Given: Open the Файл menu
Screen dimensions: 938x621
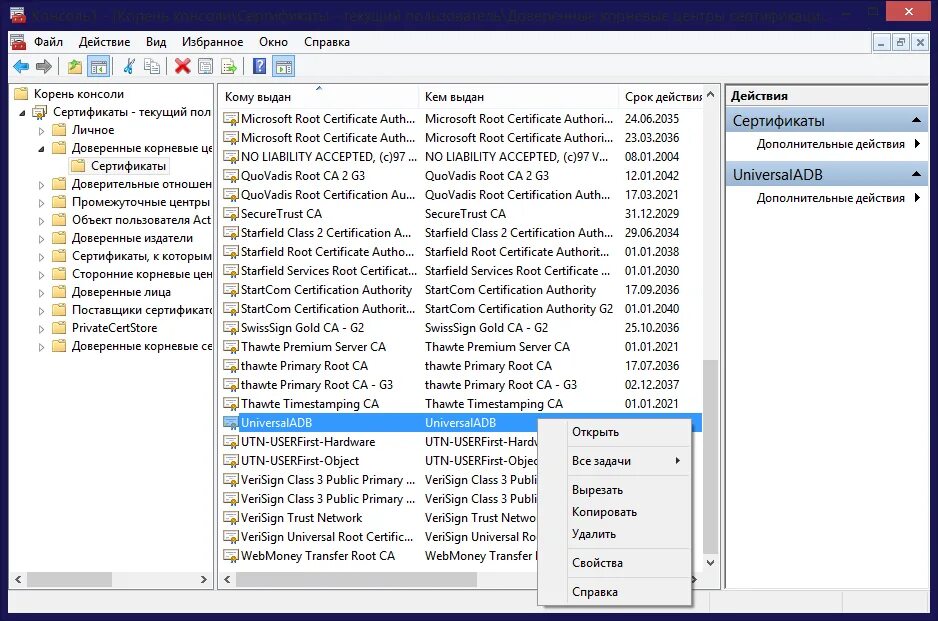Looking at the screenshot, I should tap(48, 42).
